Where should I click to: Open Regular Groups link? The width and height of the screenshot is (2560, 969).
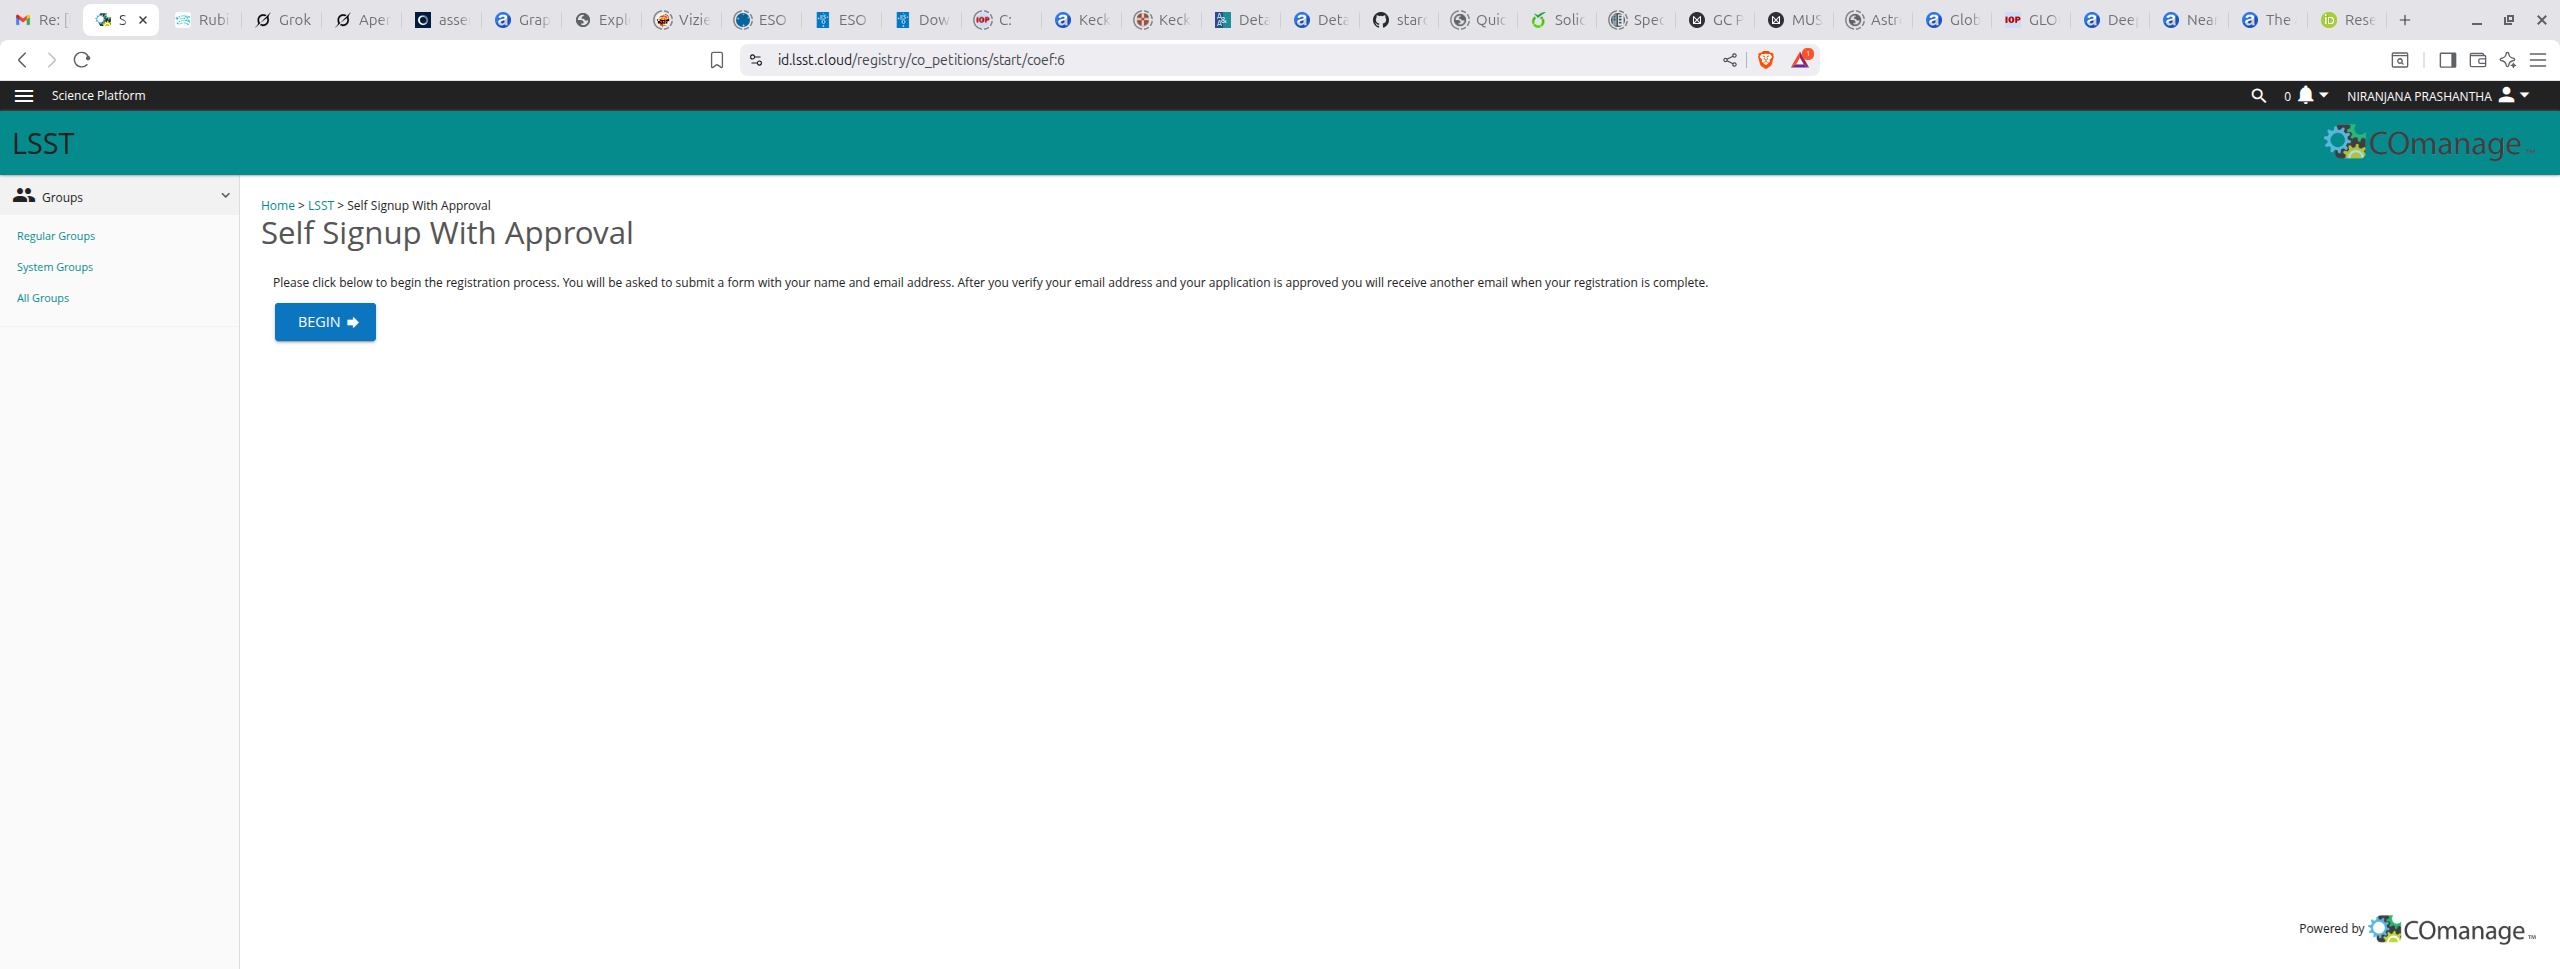pyautogui.click(x=56, y=236)
